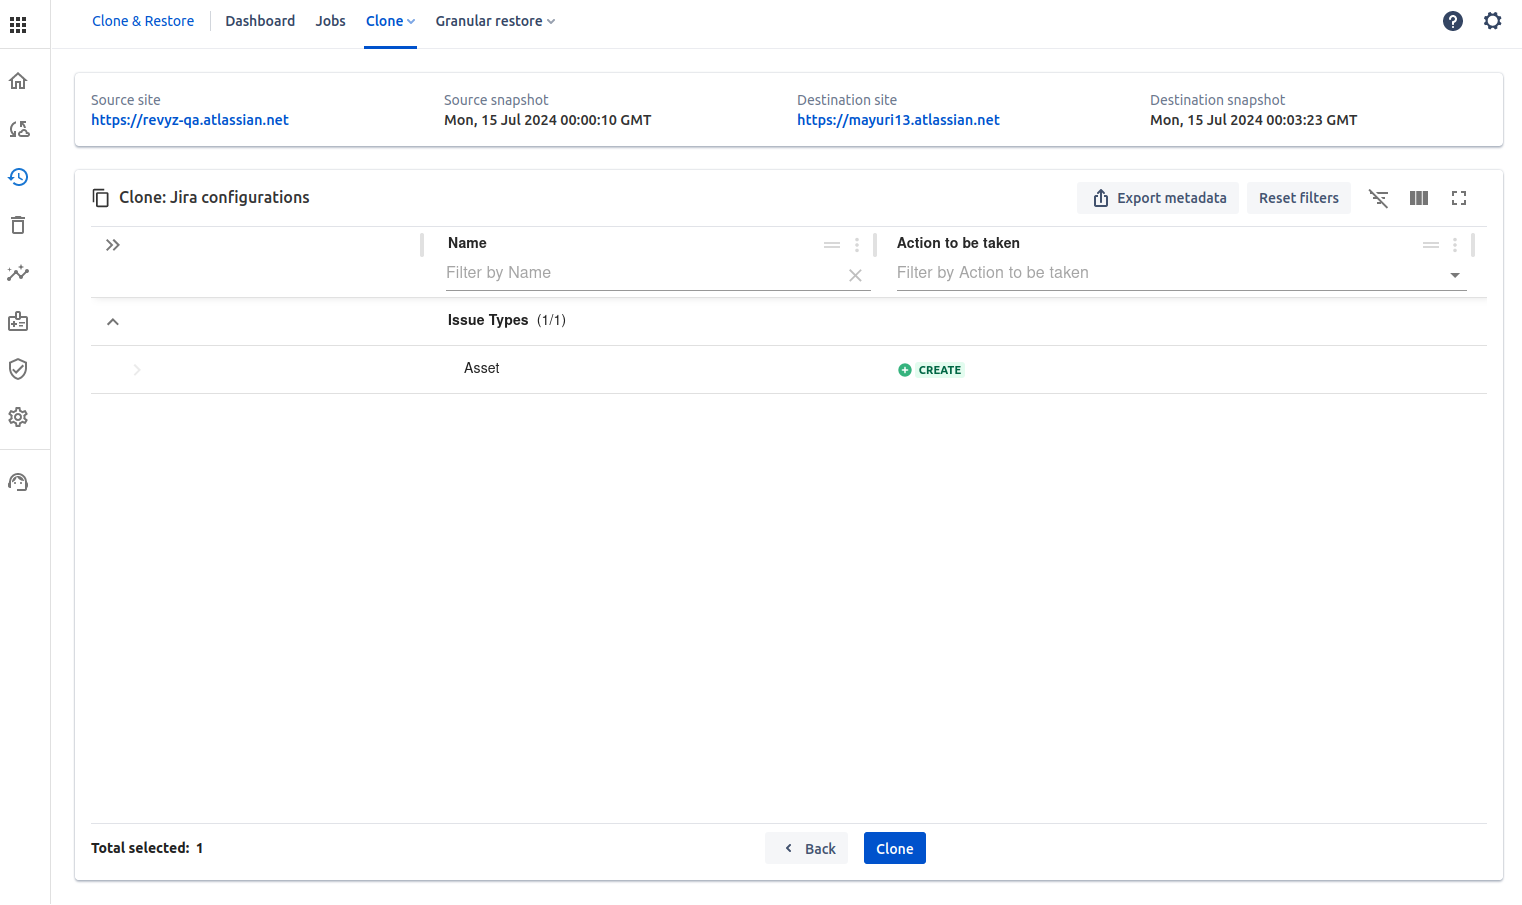Expand the Asset row details
The image size is (1522, 905).
137,370
